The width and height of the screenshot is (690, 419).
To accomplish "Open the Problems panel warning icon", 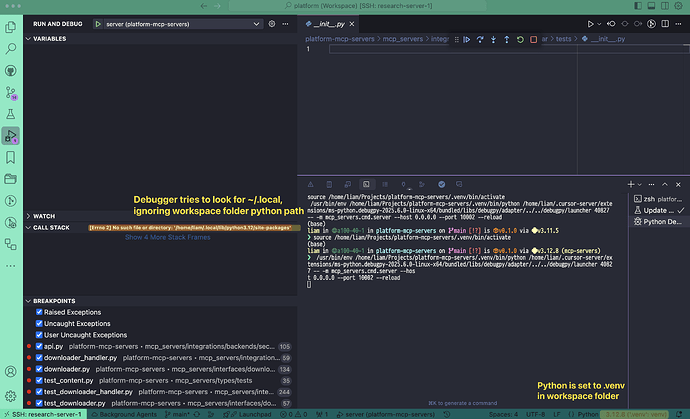I will click(310, 184).
